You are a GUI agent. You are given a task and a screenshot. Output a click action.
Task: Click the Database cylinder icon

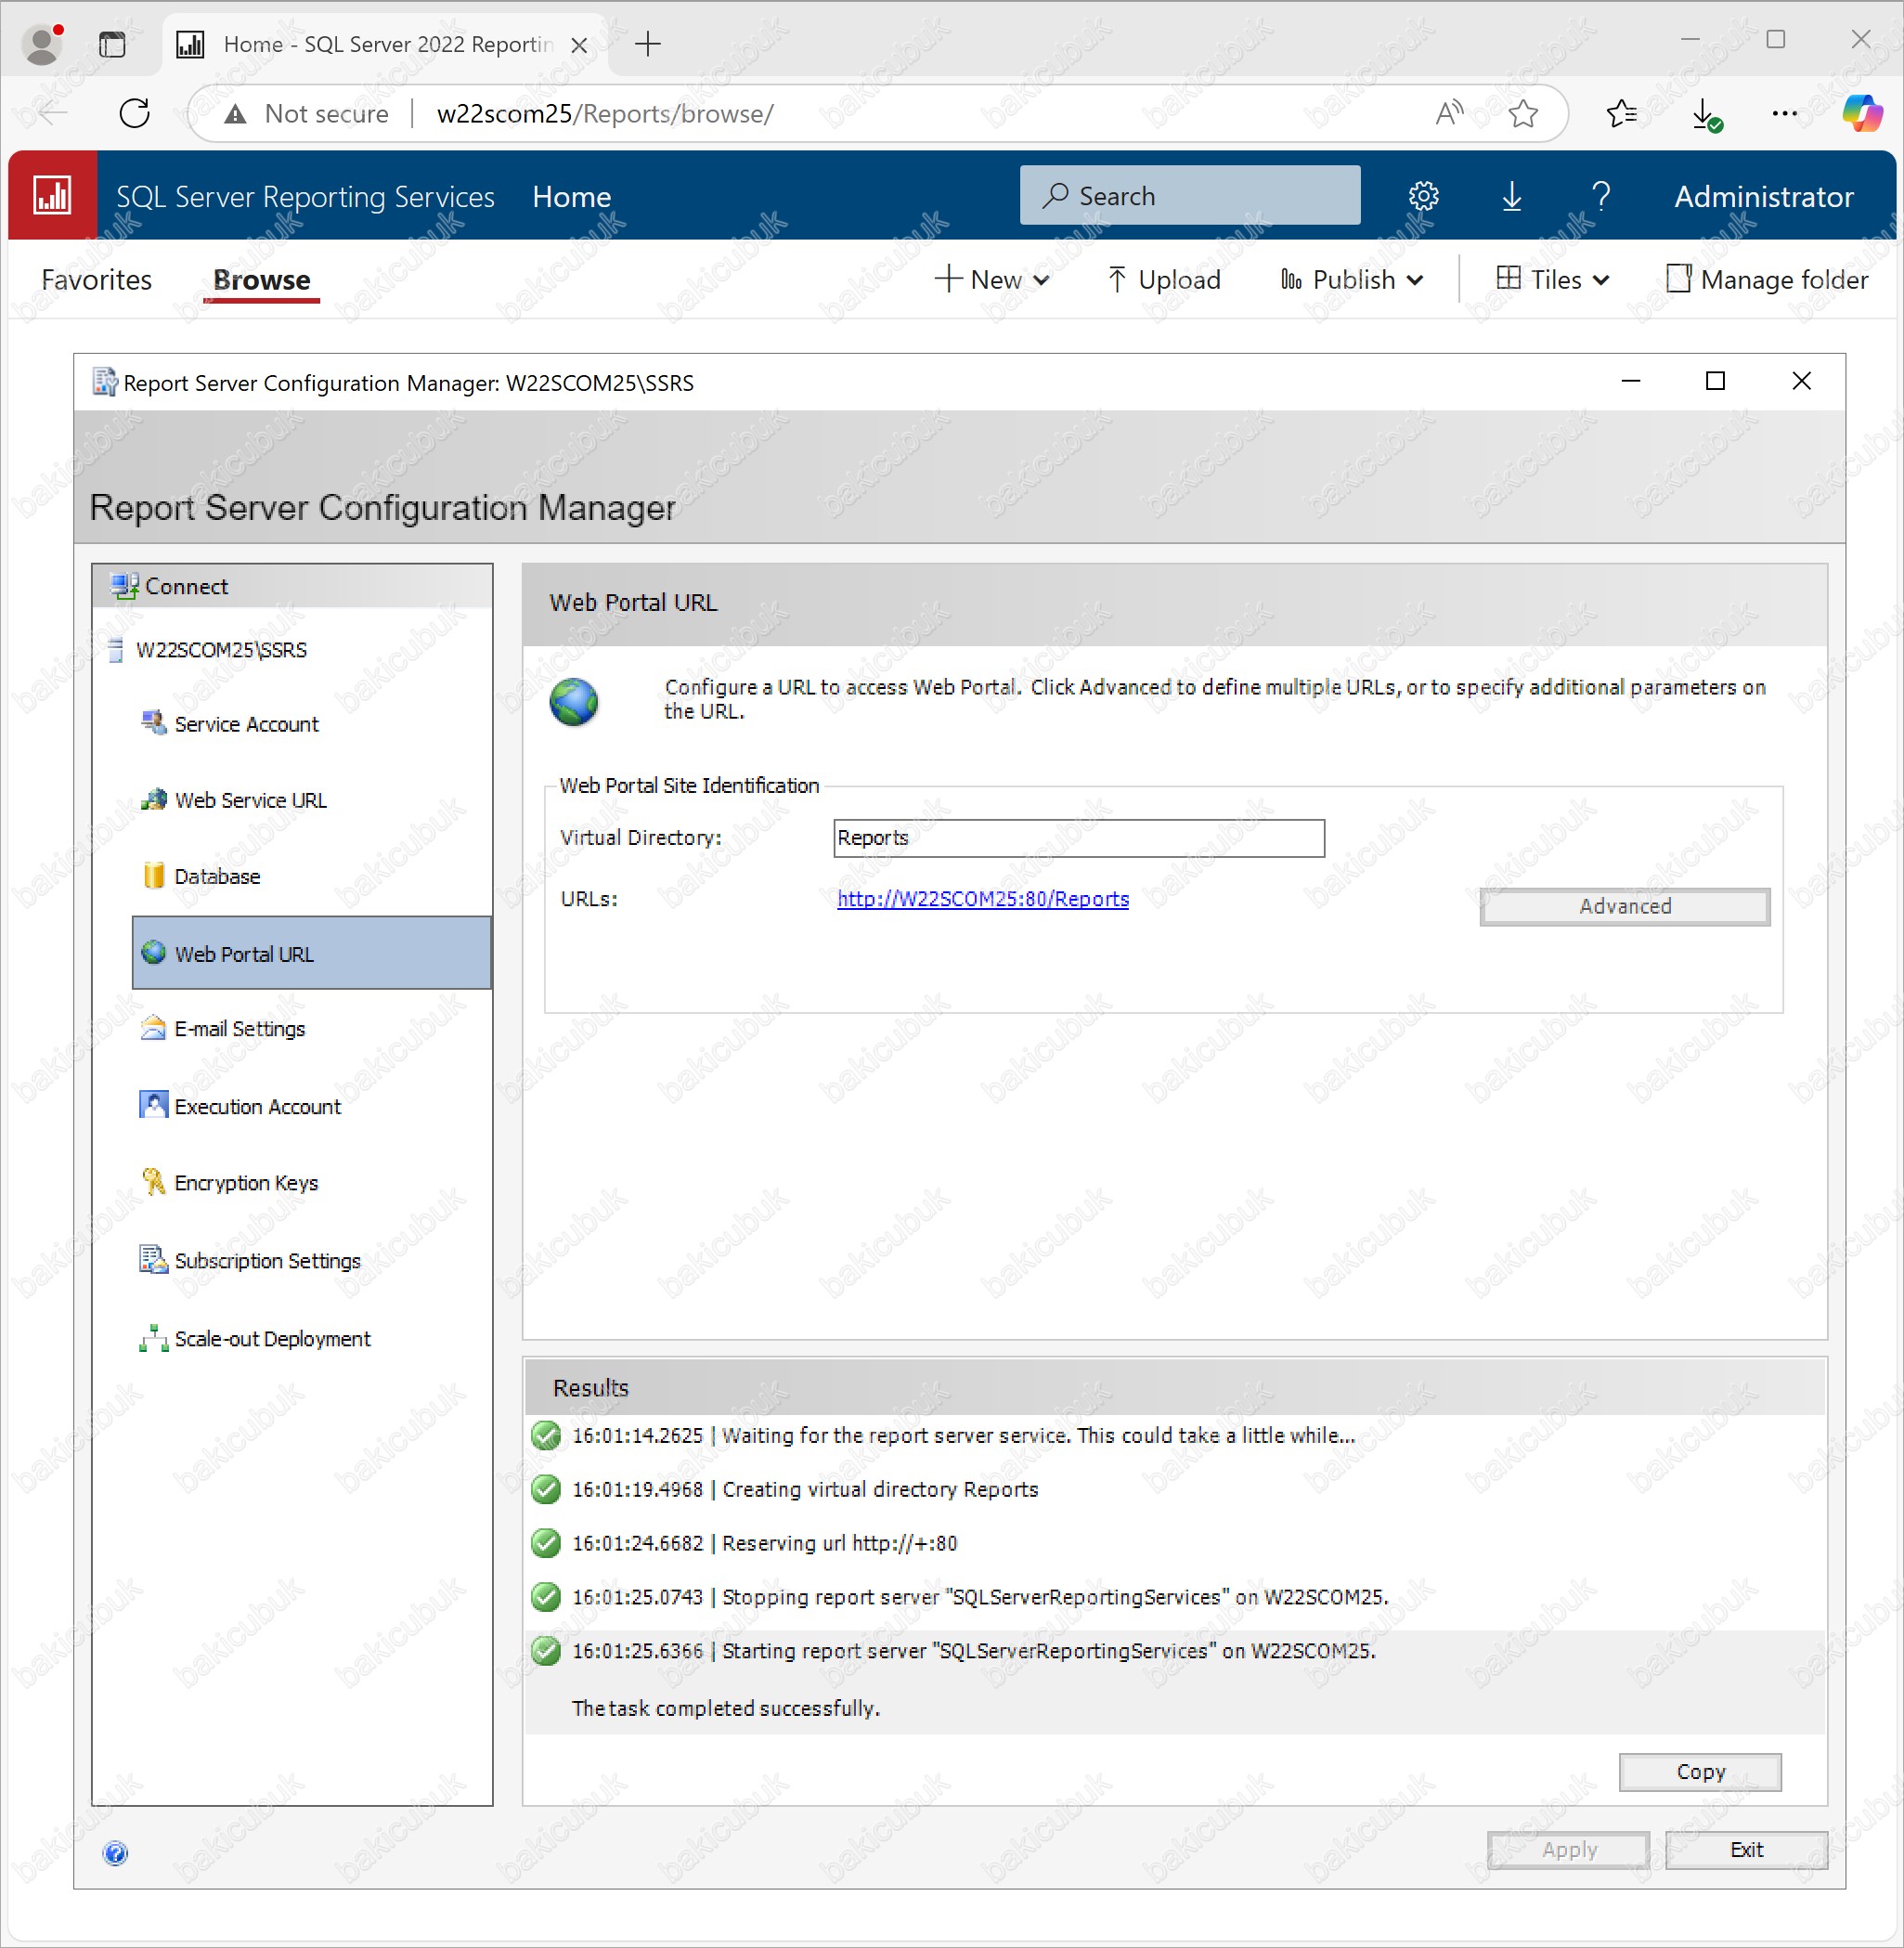(x=153, y=875)
